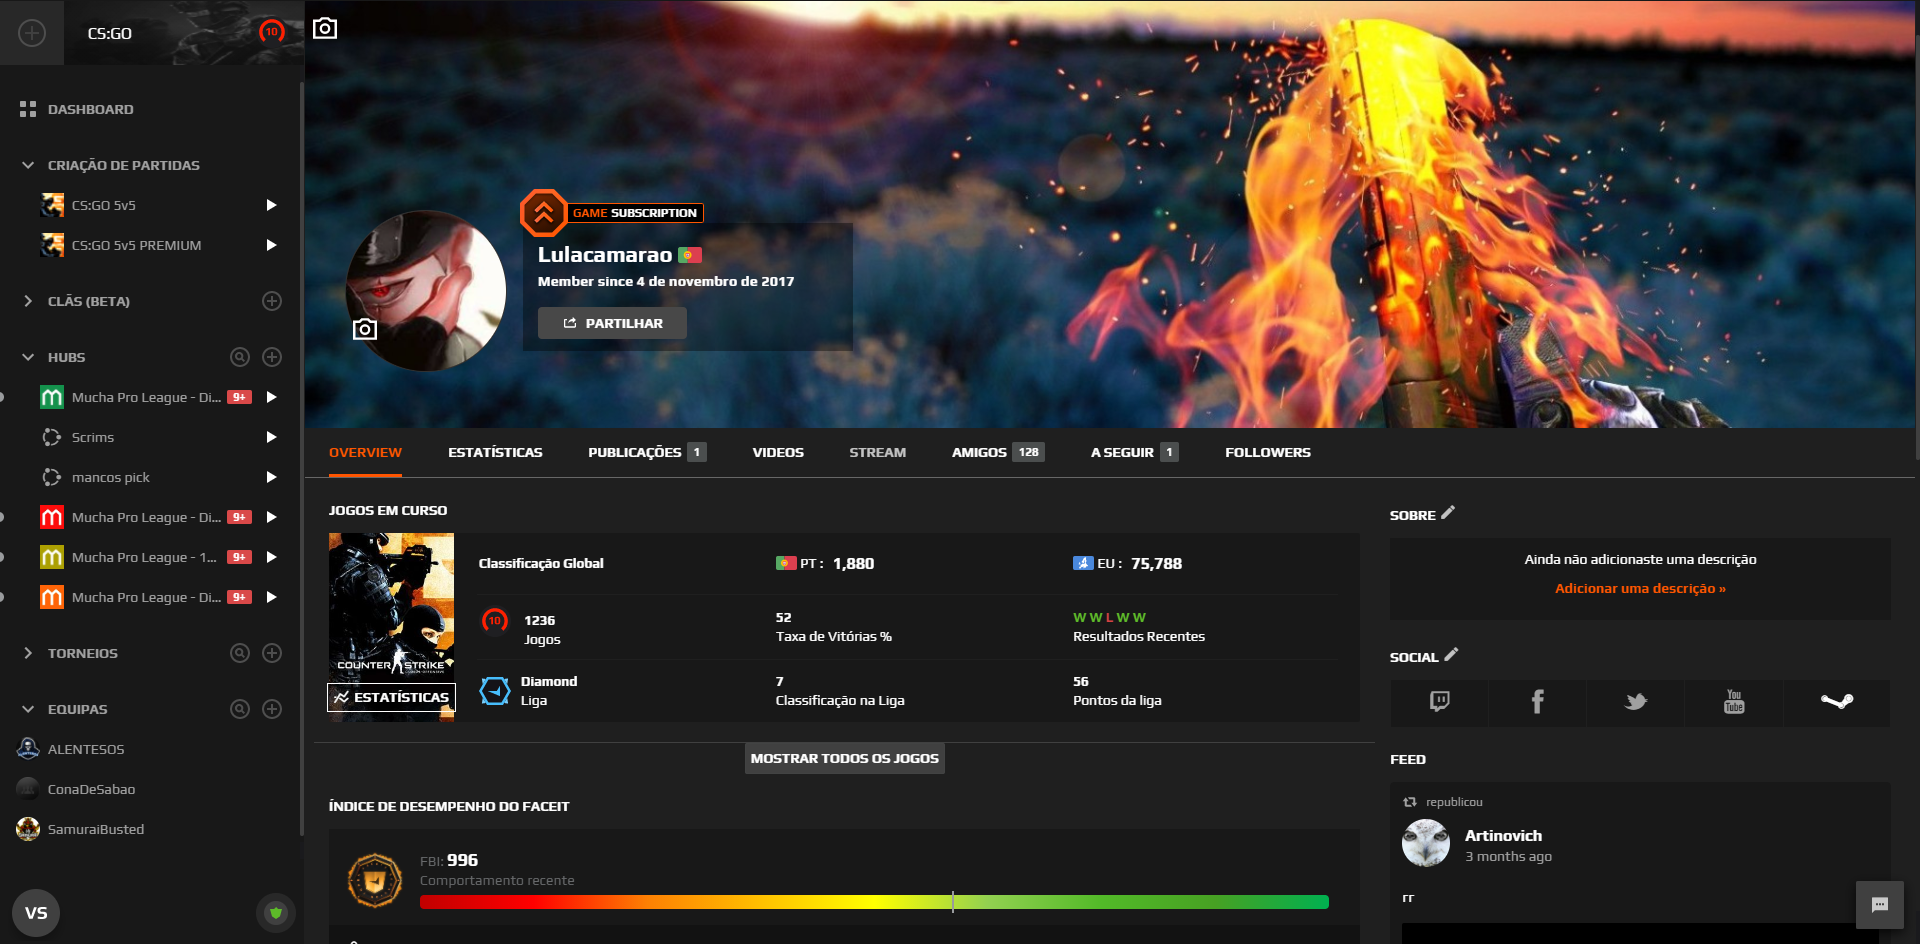Screen dimensions: 1920x944
Task: Open Estatísticas button on CS:GO cover
Action: coord(391,697)
